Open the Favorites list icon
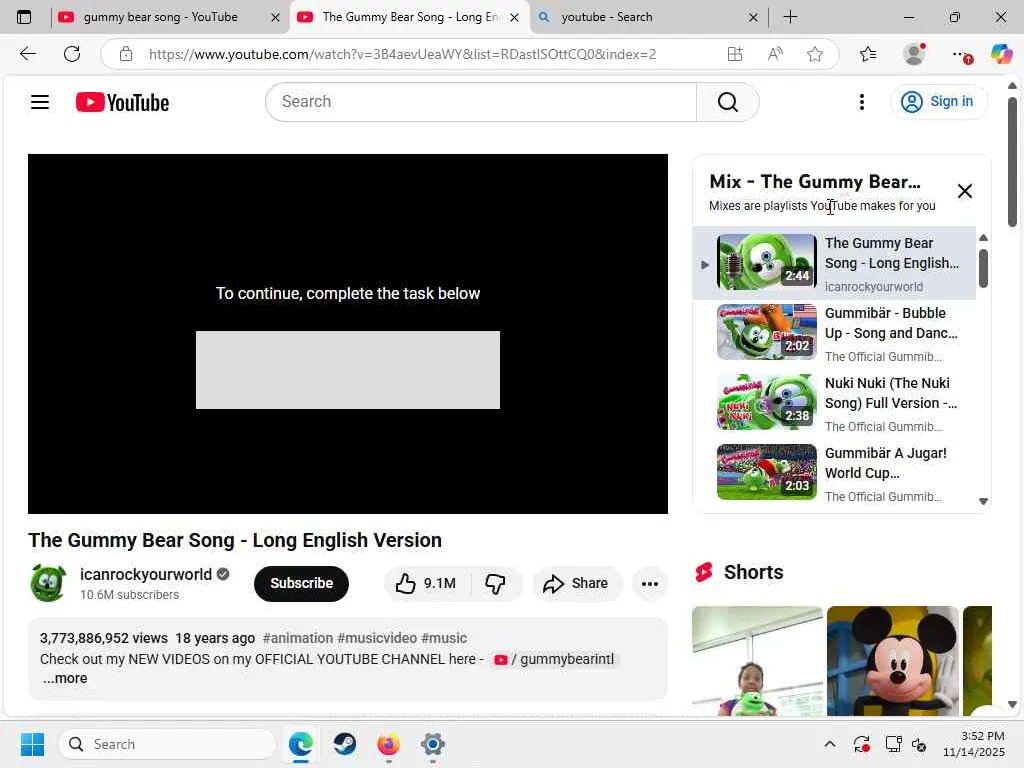 click(868, 54)
